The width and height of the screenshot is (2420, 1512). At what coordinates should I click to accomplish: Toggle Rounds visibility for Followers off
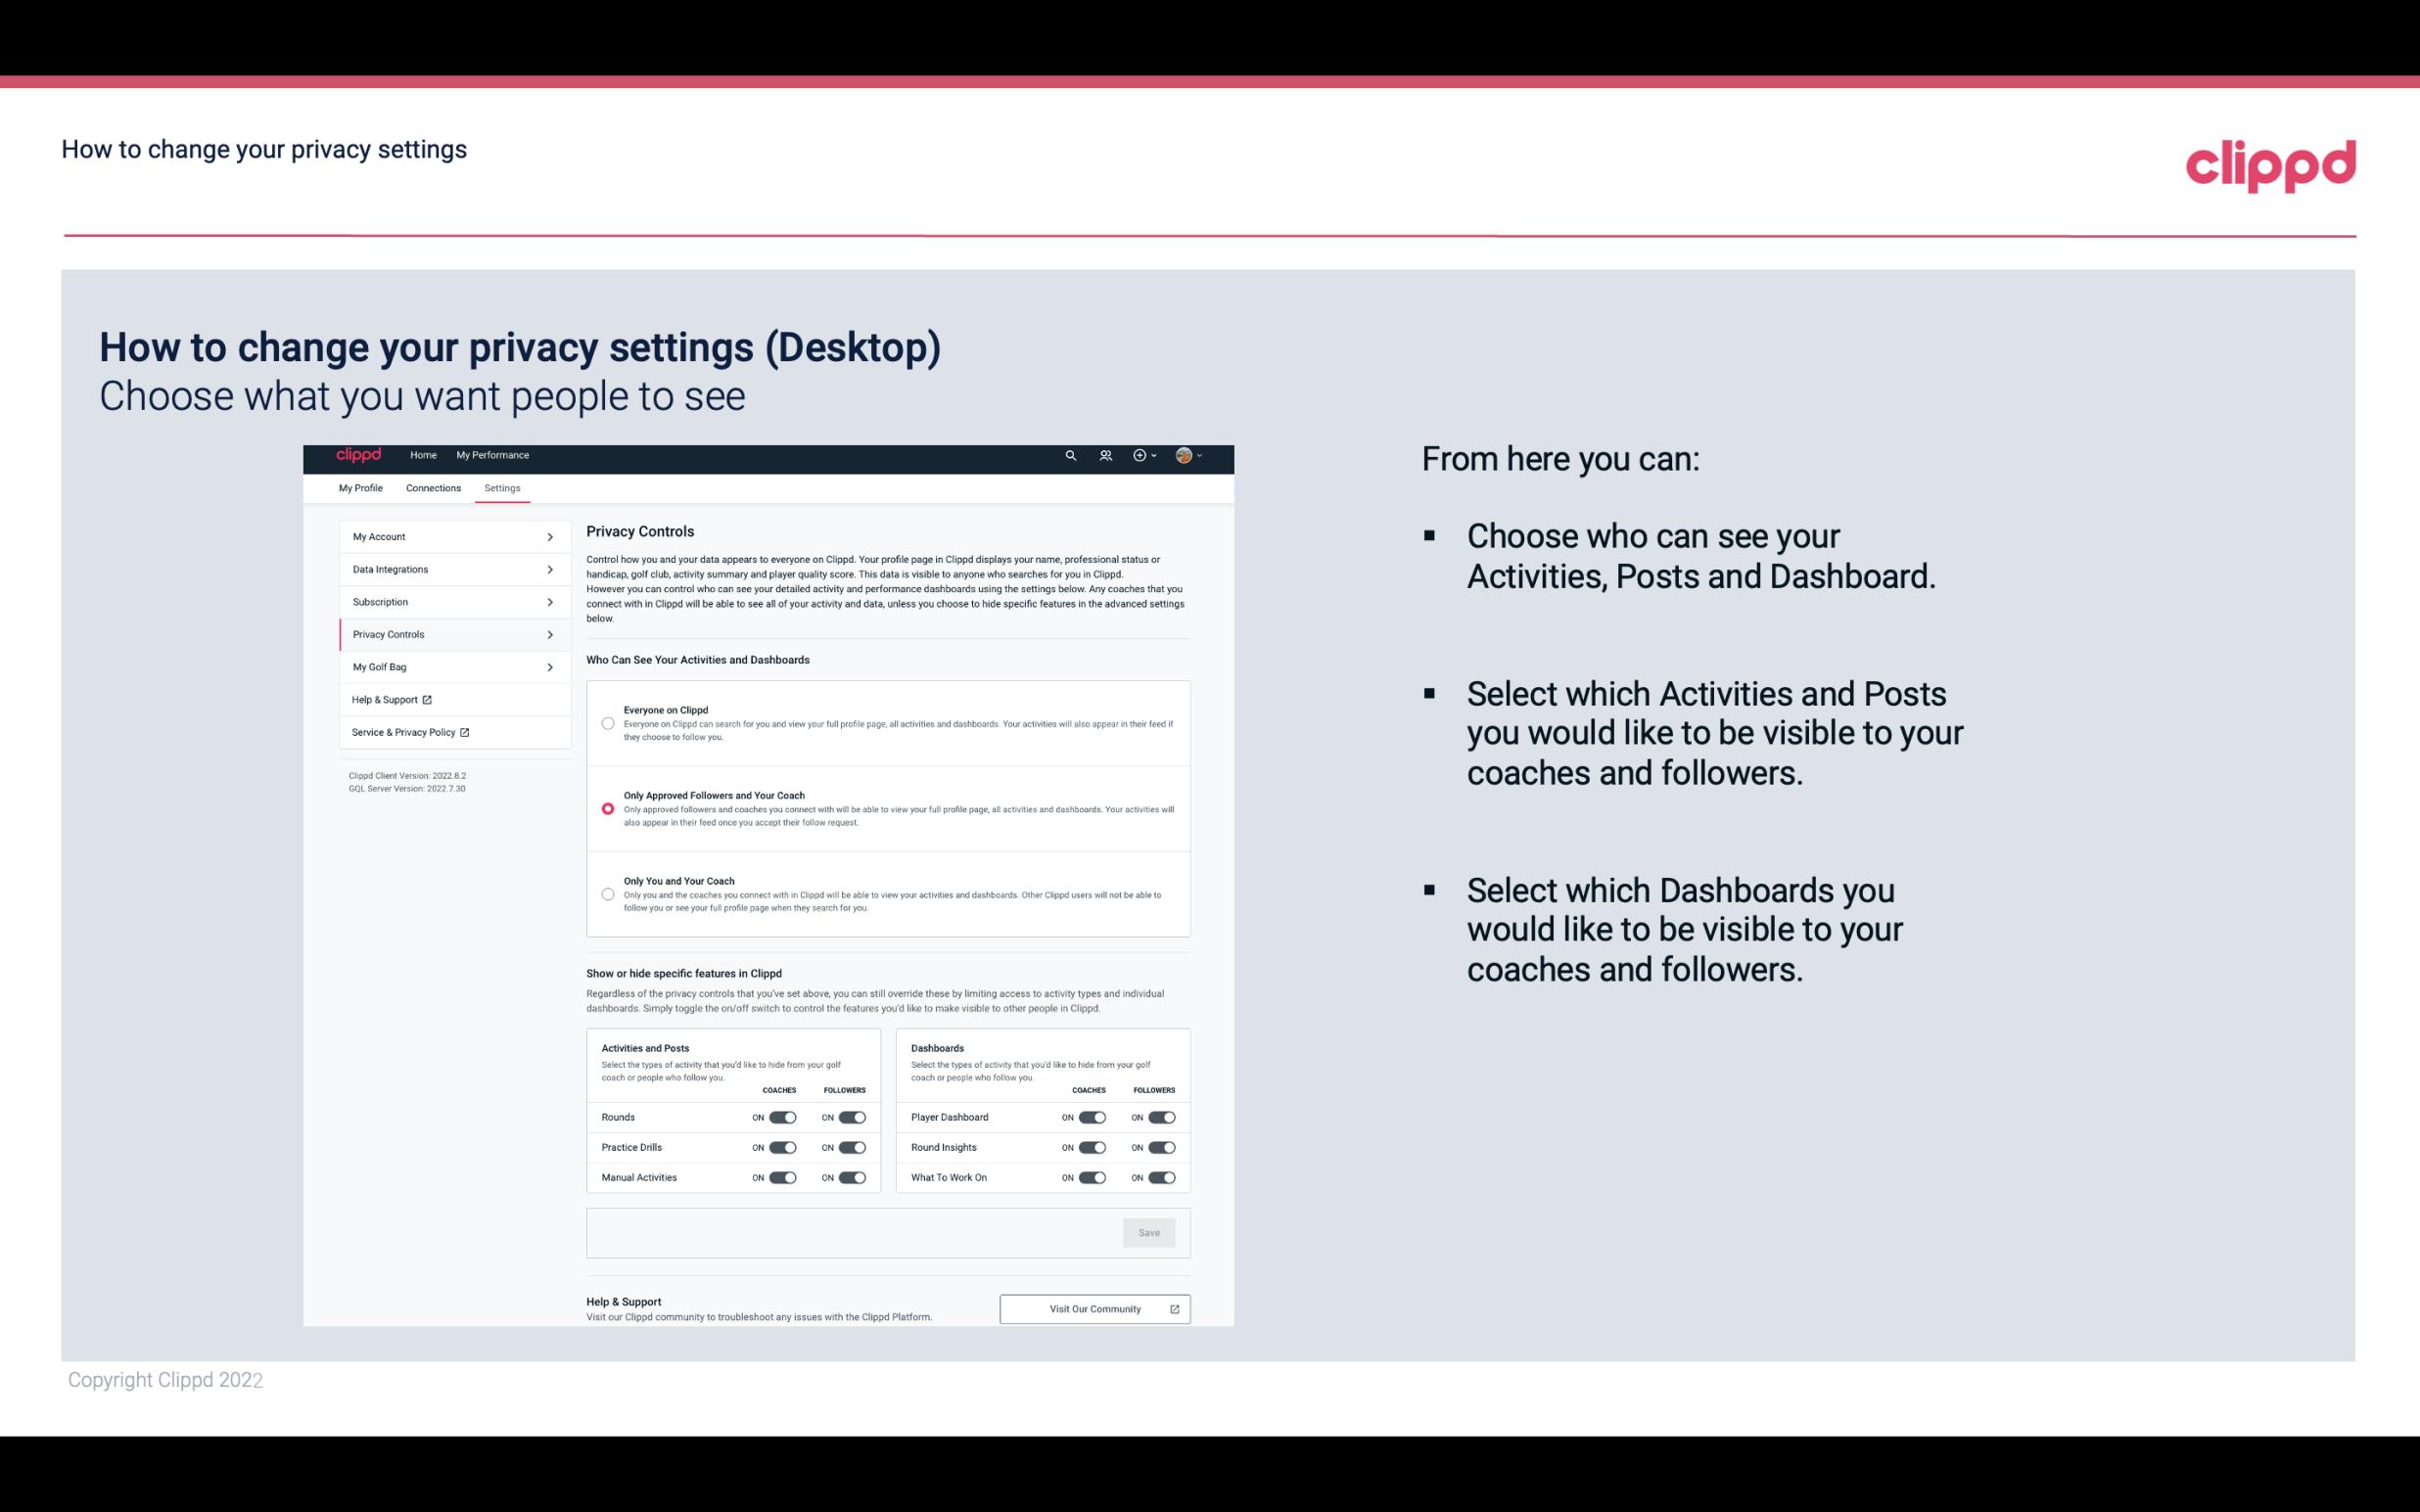pyautogui.click(x=852, y=1115)
